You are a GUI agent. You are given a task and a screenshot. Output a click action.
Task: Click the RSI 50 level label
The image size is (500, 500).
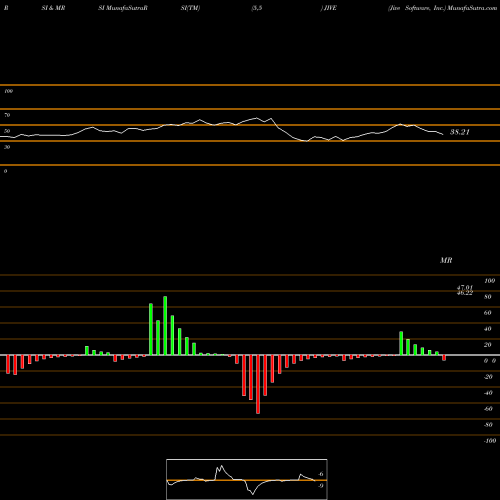coord(7,131)
